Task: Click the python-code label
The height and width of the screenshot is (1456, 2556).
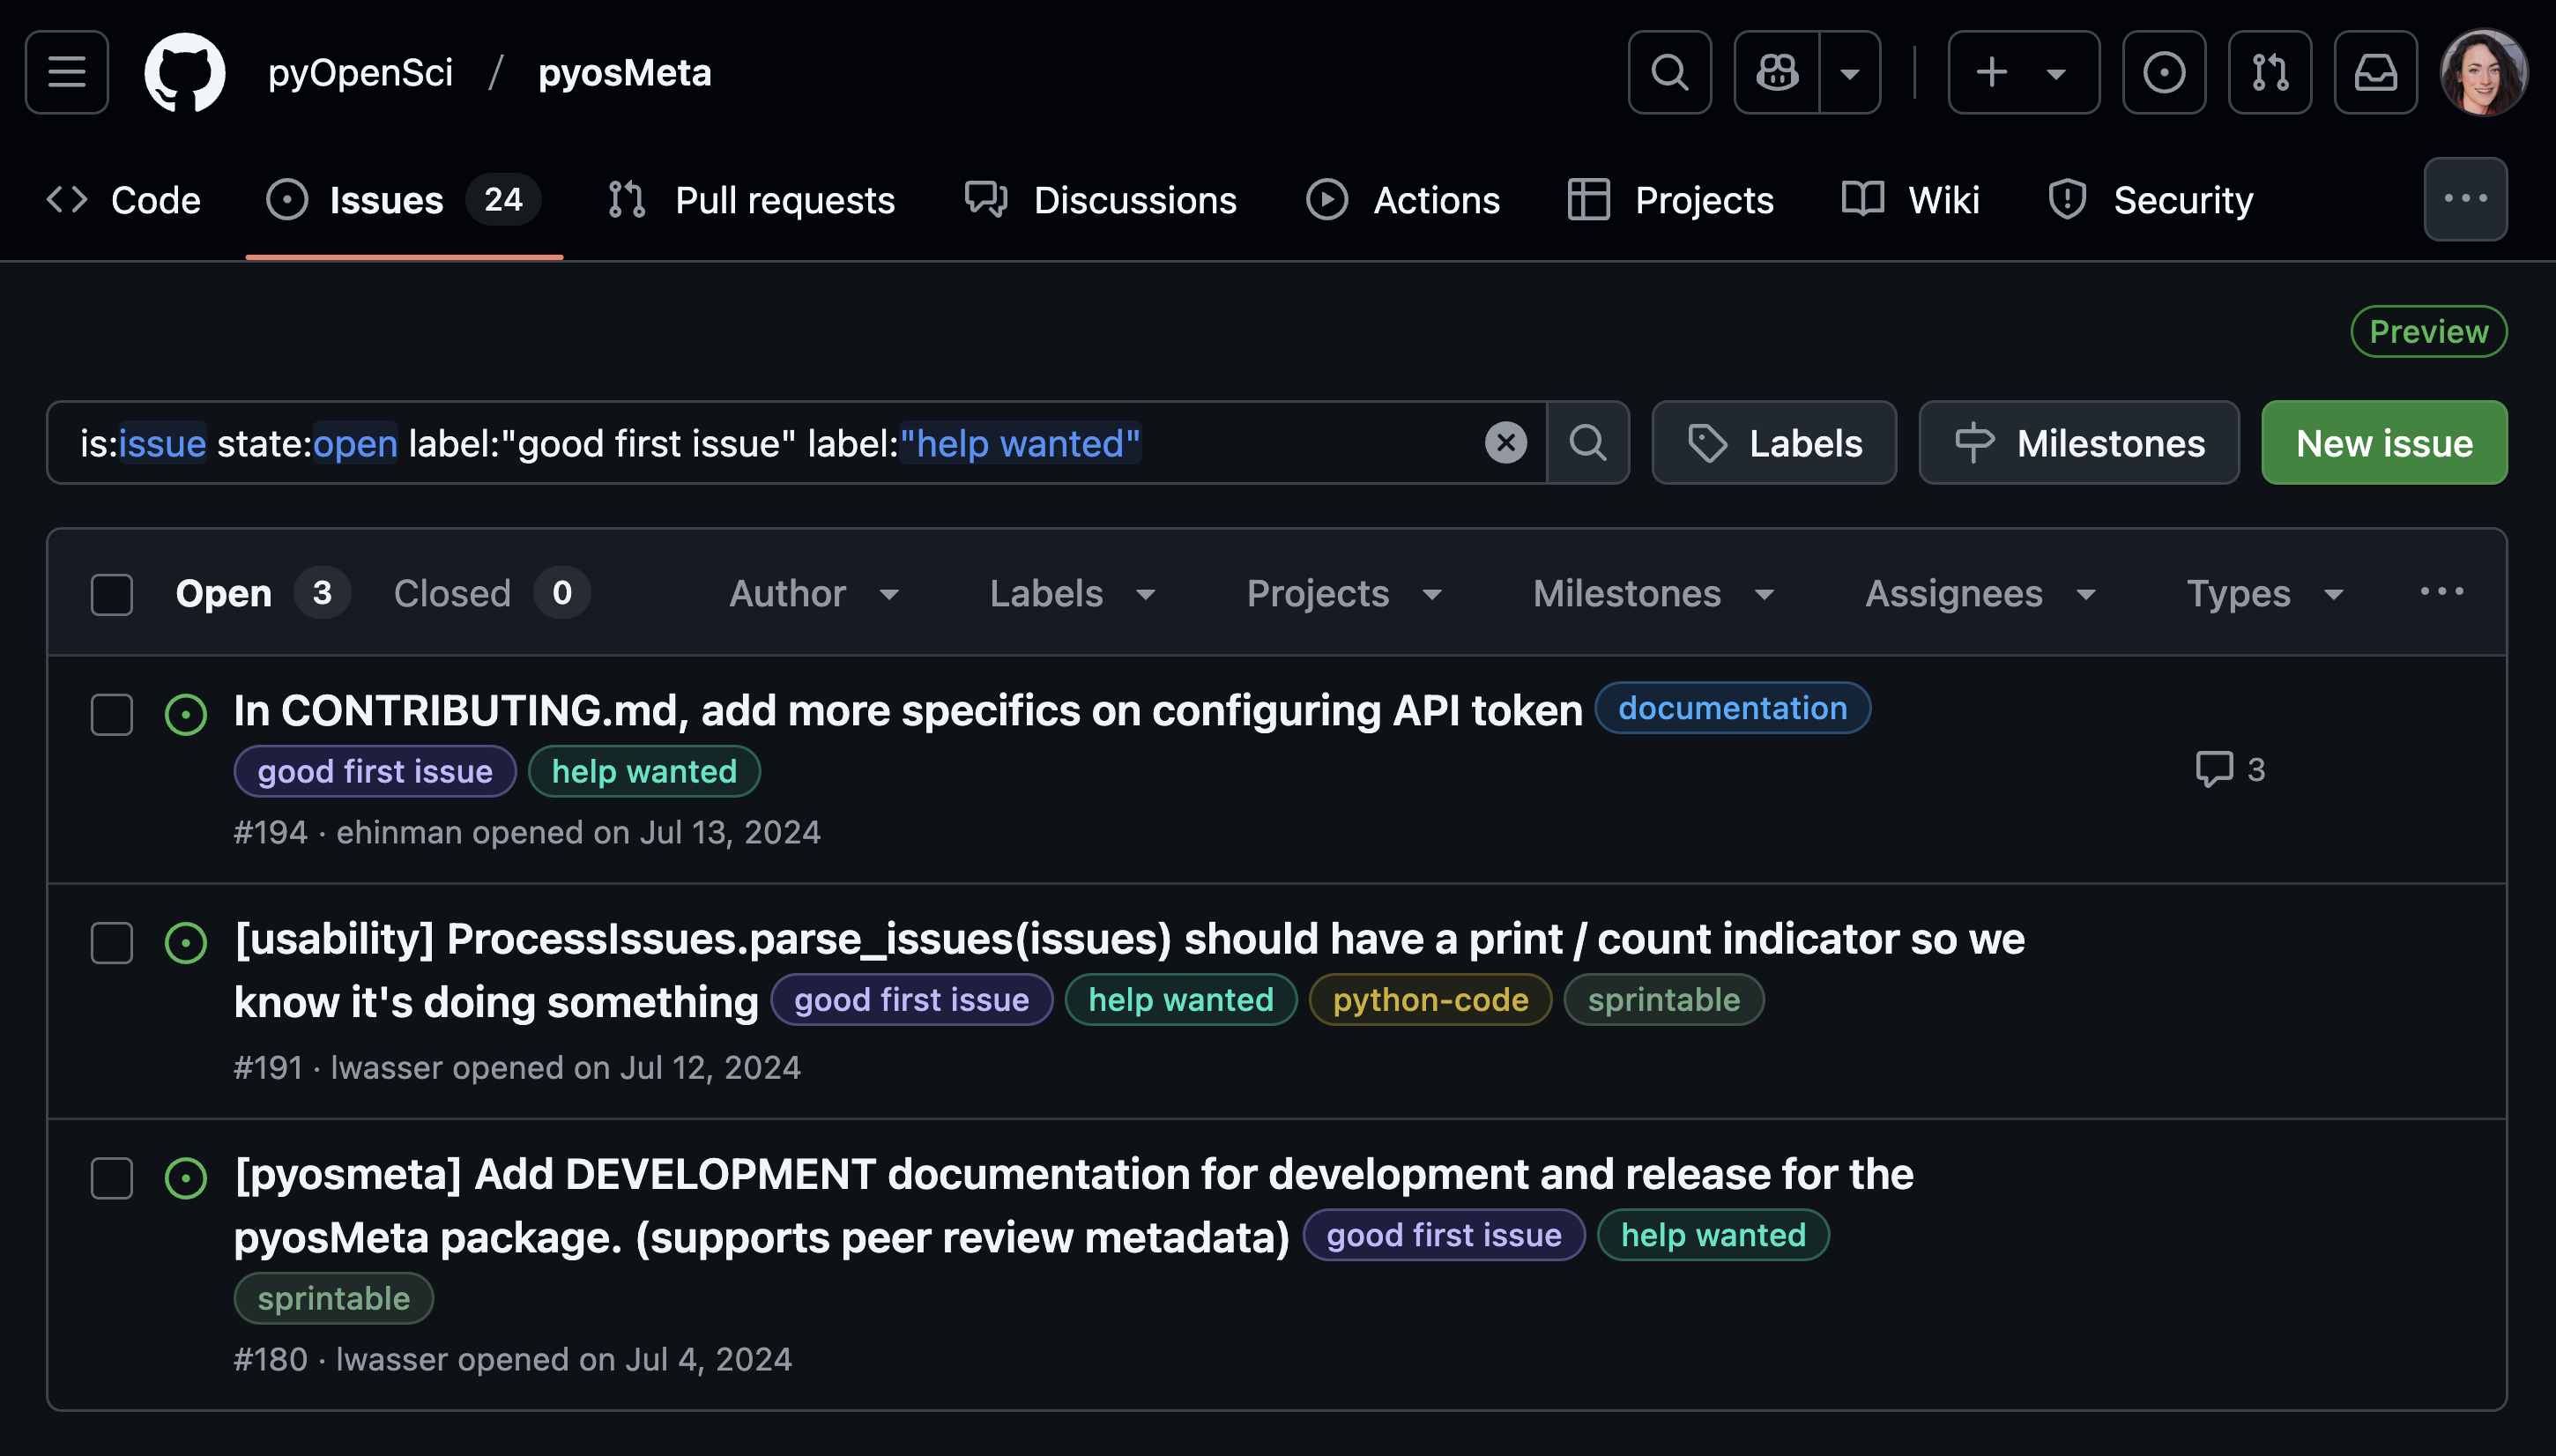Action: (1430, 999)
